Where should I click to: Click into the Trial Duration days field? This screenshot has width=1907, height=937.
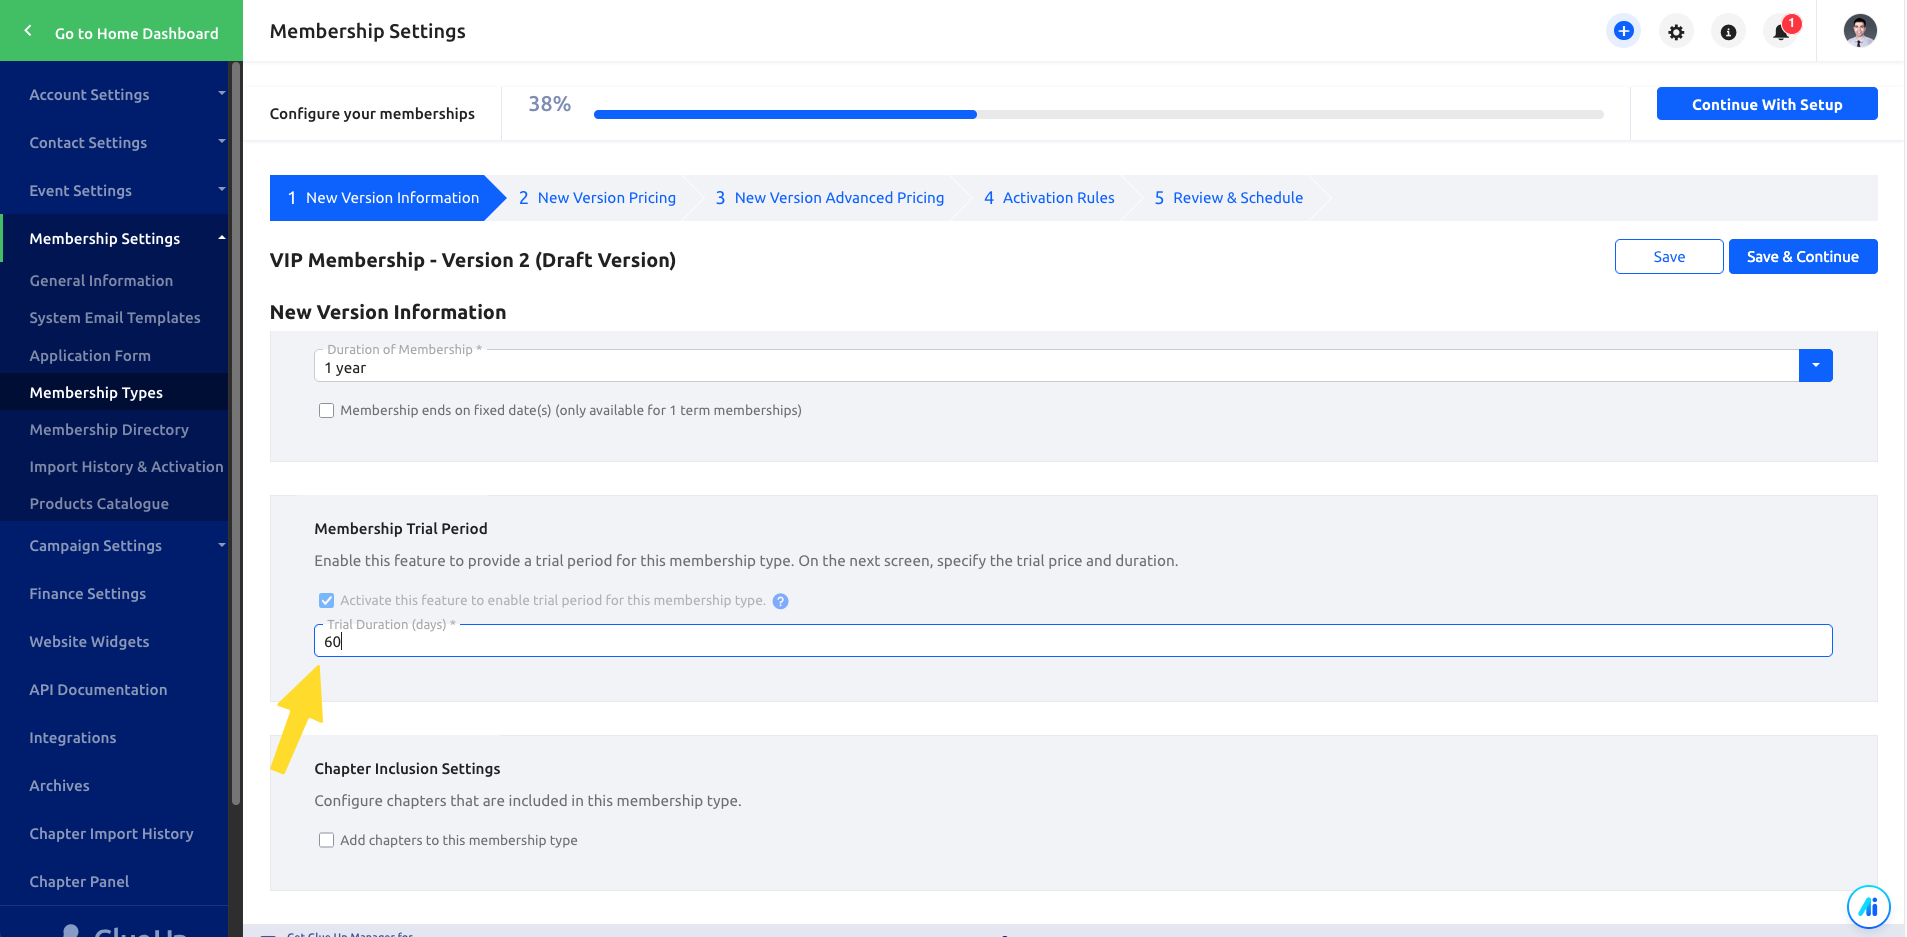(x=1072, y=642)
